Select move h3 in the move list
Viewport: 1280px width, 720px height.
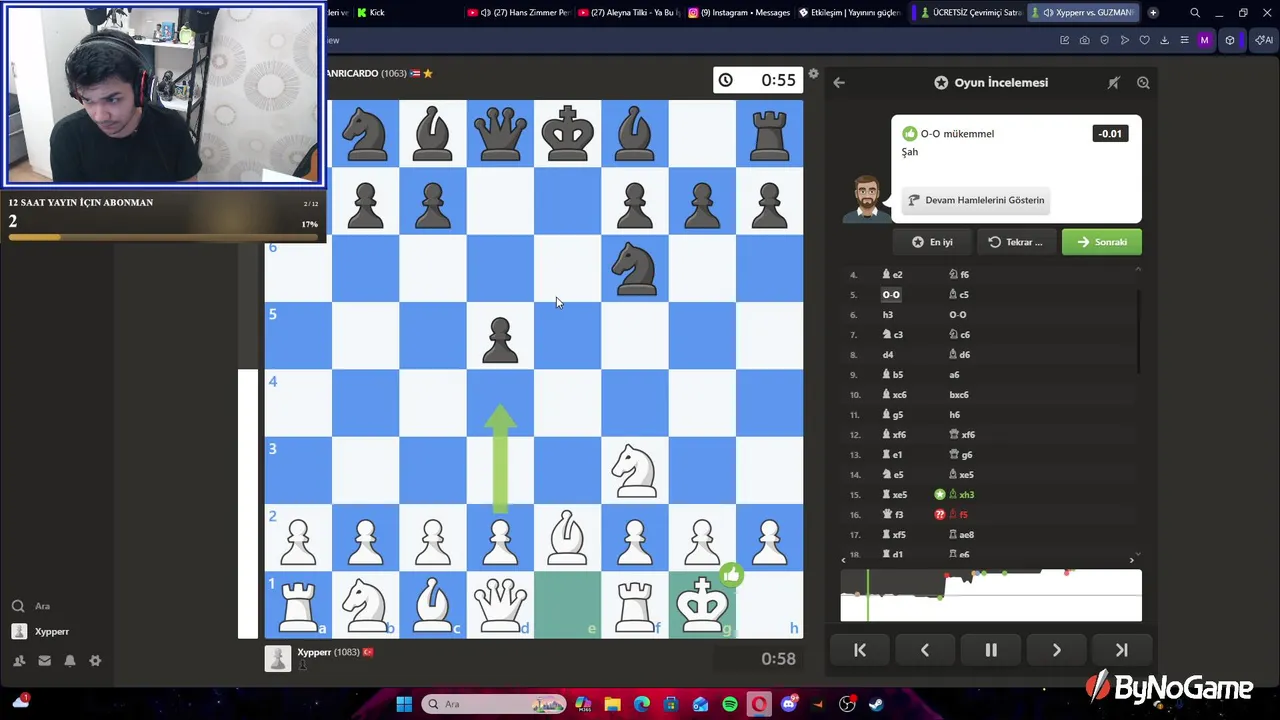[x=888, y=315]
